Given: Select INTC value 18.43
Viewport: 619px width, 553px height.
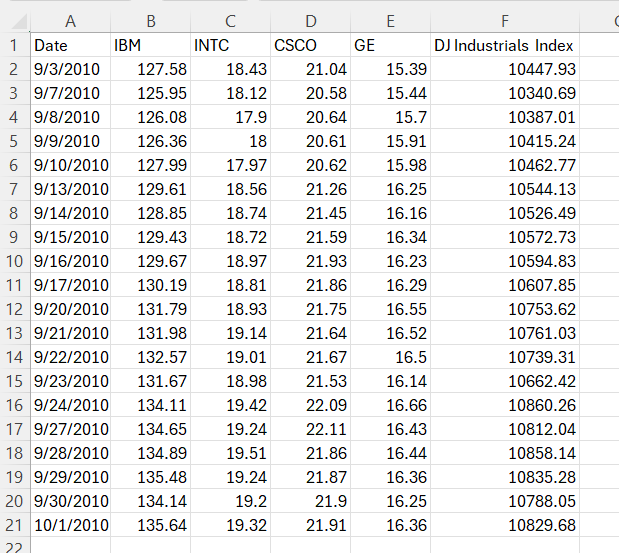Looking at the screenshot, I should (231, 69).
